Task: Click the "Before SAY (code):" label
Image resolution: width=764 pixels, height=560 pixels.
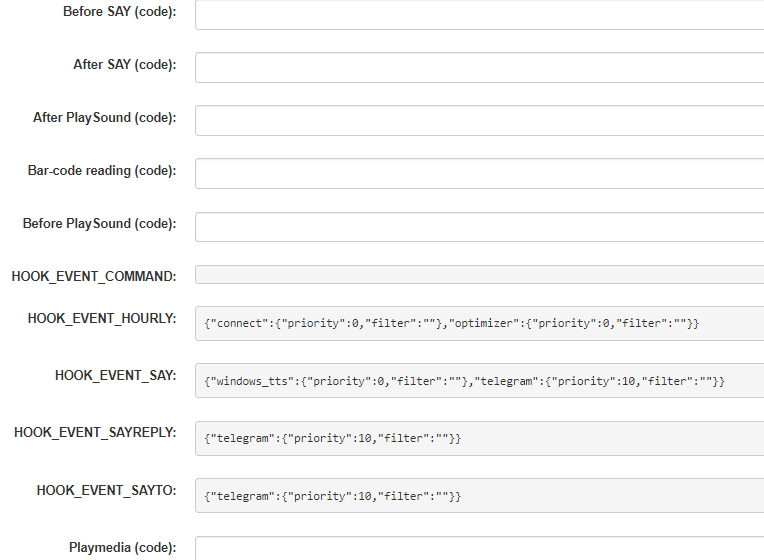Action: 118,12
